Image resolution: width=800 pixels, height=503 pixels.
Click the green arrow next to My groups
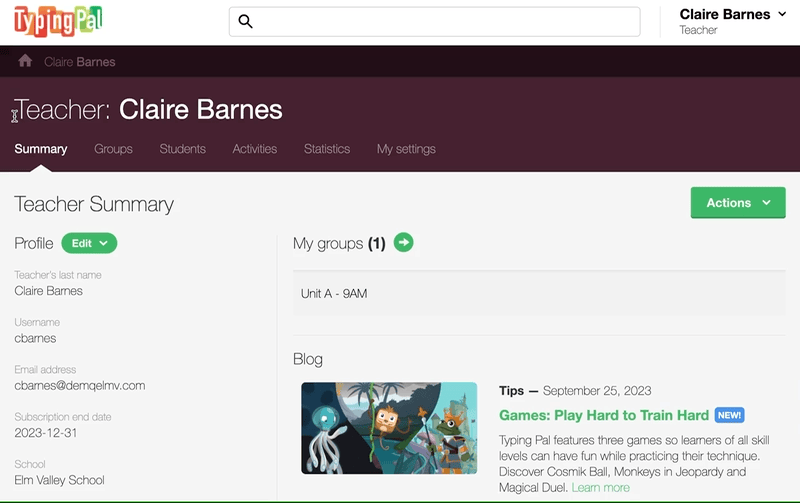point(403,242)
